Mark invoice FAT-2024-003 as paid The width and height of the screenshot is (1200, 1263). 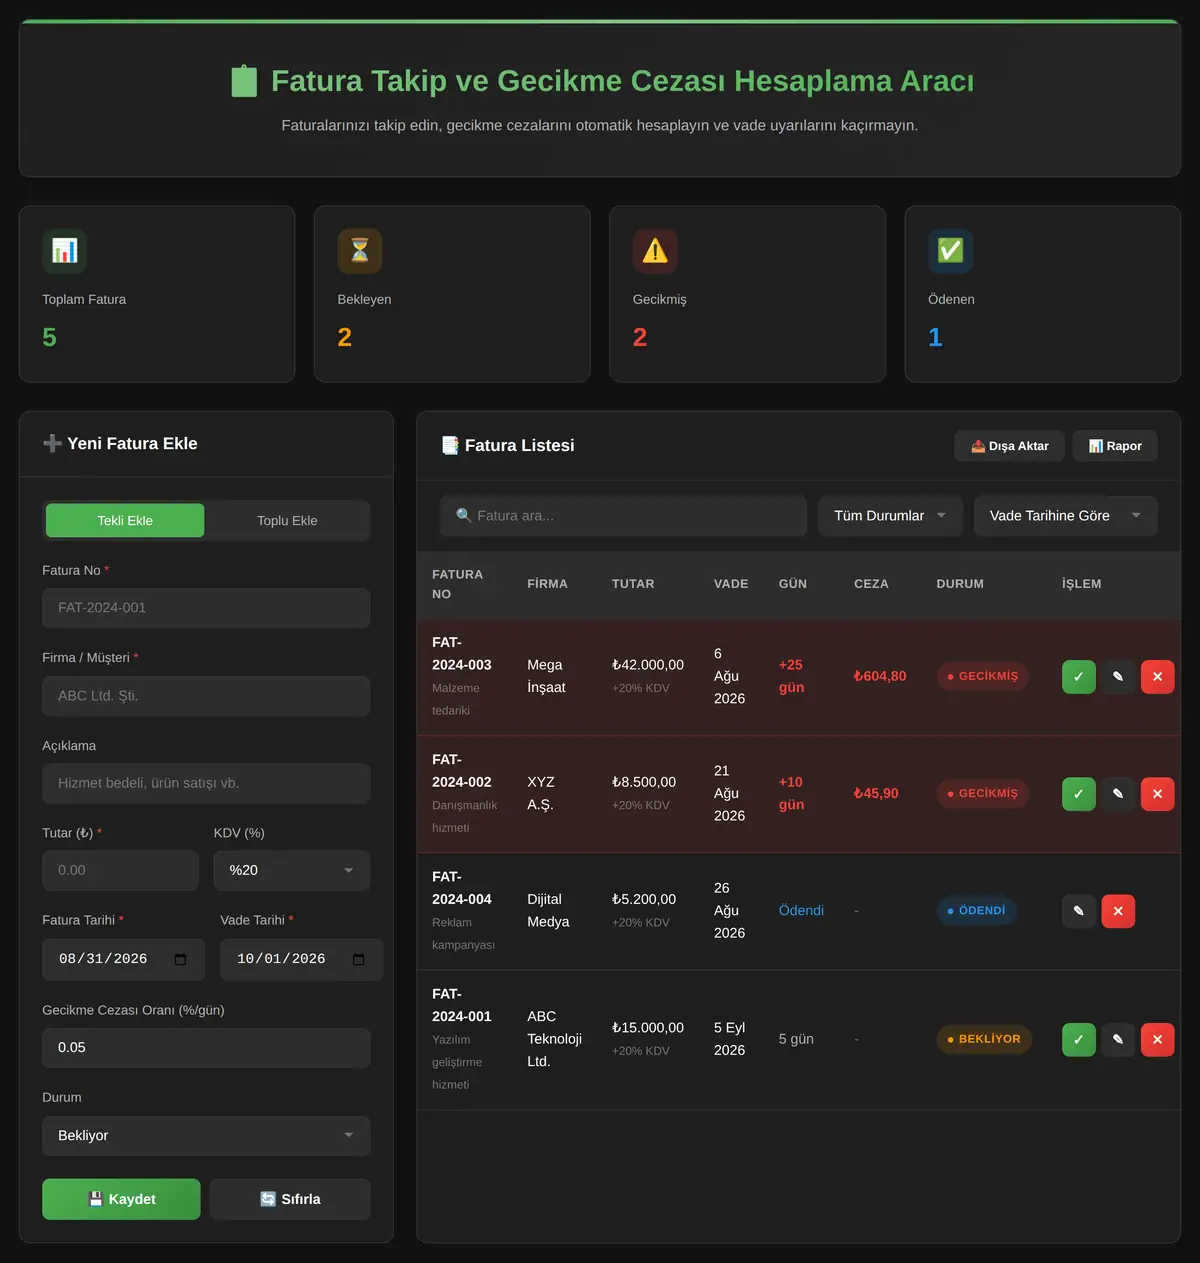coord(1078,677)
